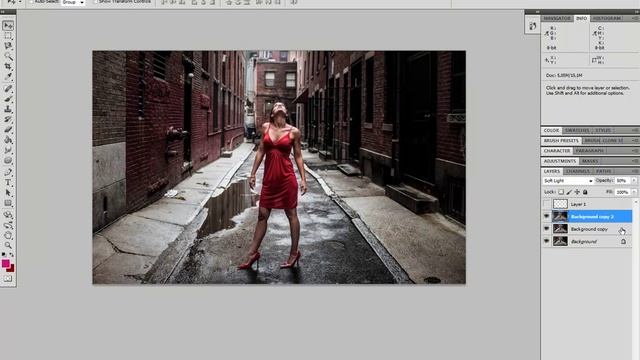Select the History Brush tool
This screenshot has width=640, height=360.
[x=8, y=120]
